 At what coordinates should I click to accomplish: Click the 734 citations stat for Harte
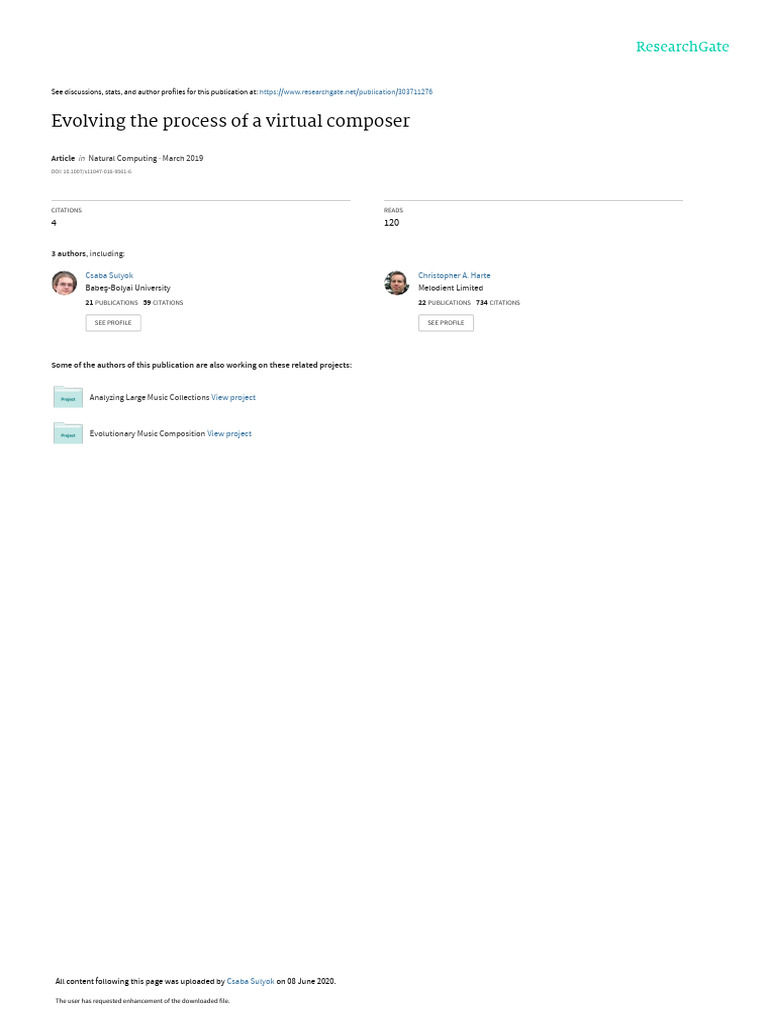tap(498, 303)
